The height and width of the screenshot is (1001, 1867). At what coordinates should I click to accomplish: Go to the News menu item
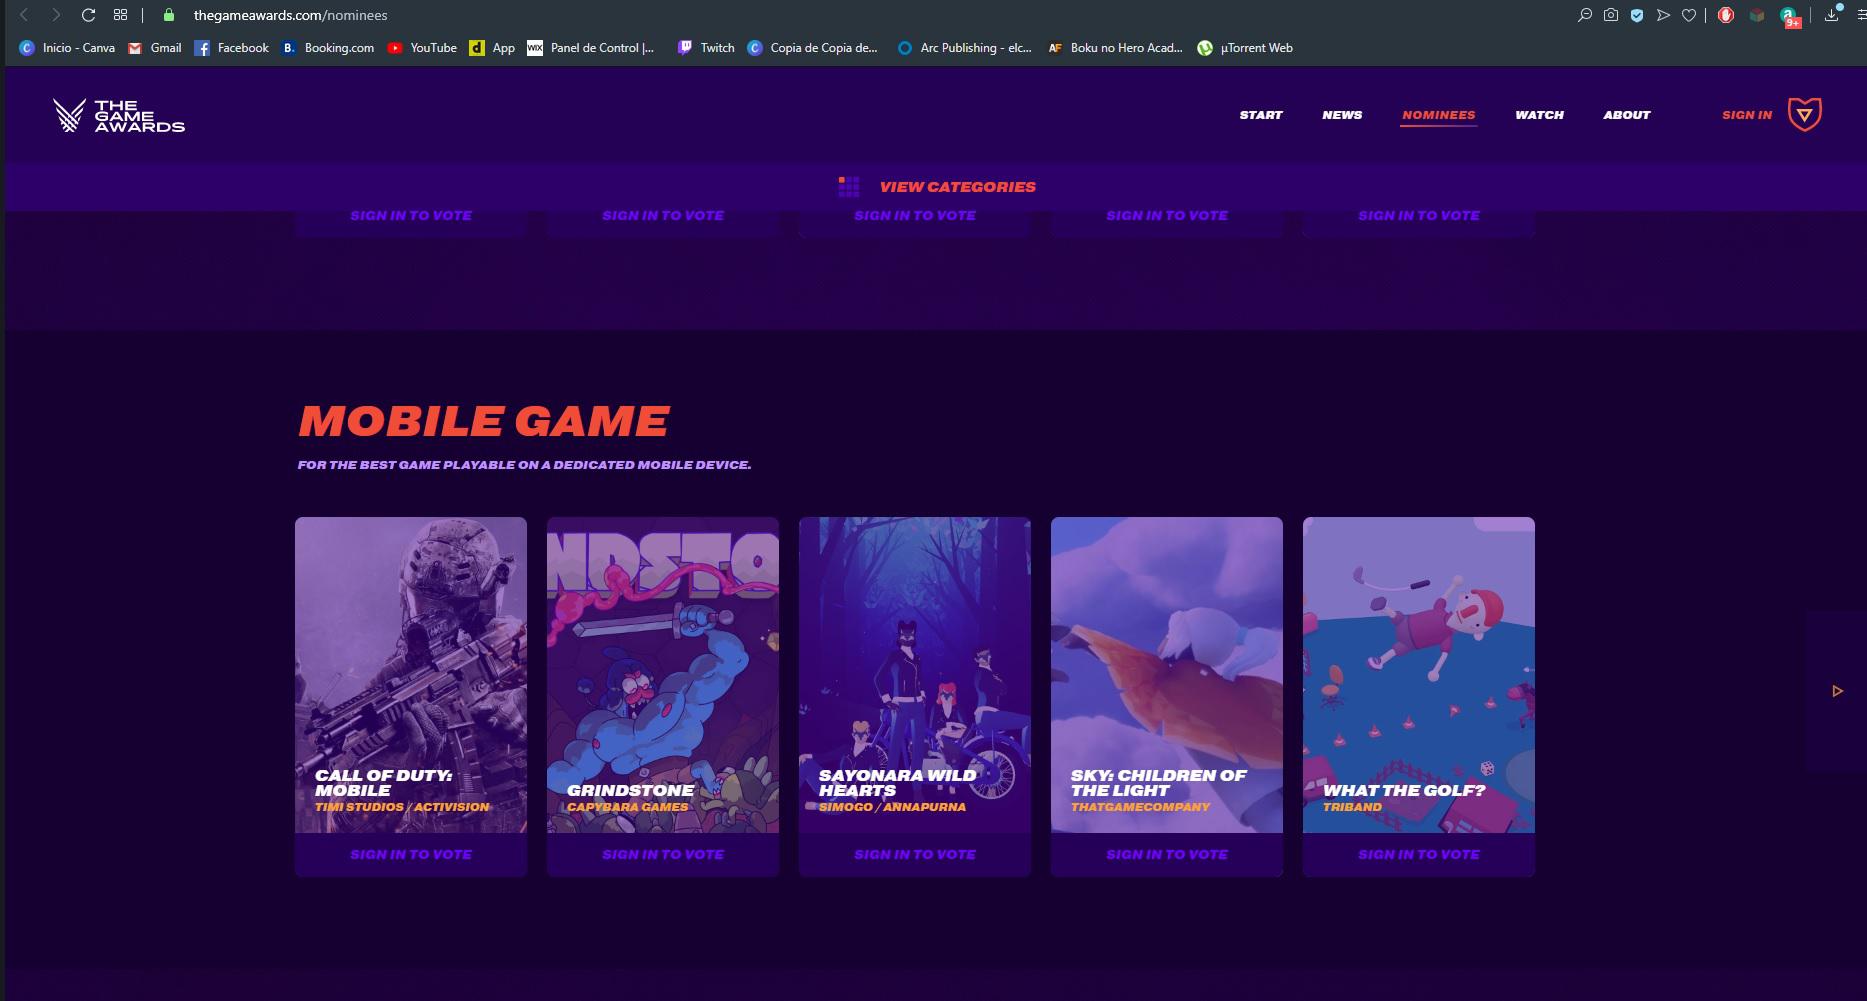point(1341,115)
